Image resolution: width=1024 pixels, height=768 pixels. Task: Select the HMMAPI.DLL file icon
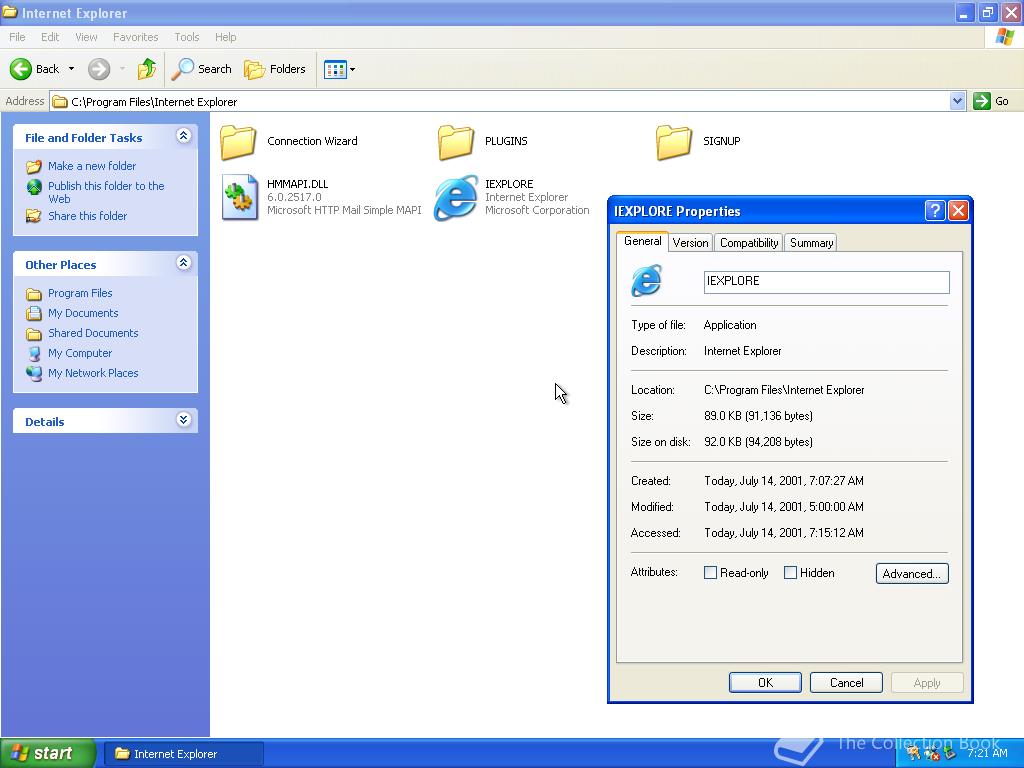[x=239, y=197]
